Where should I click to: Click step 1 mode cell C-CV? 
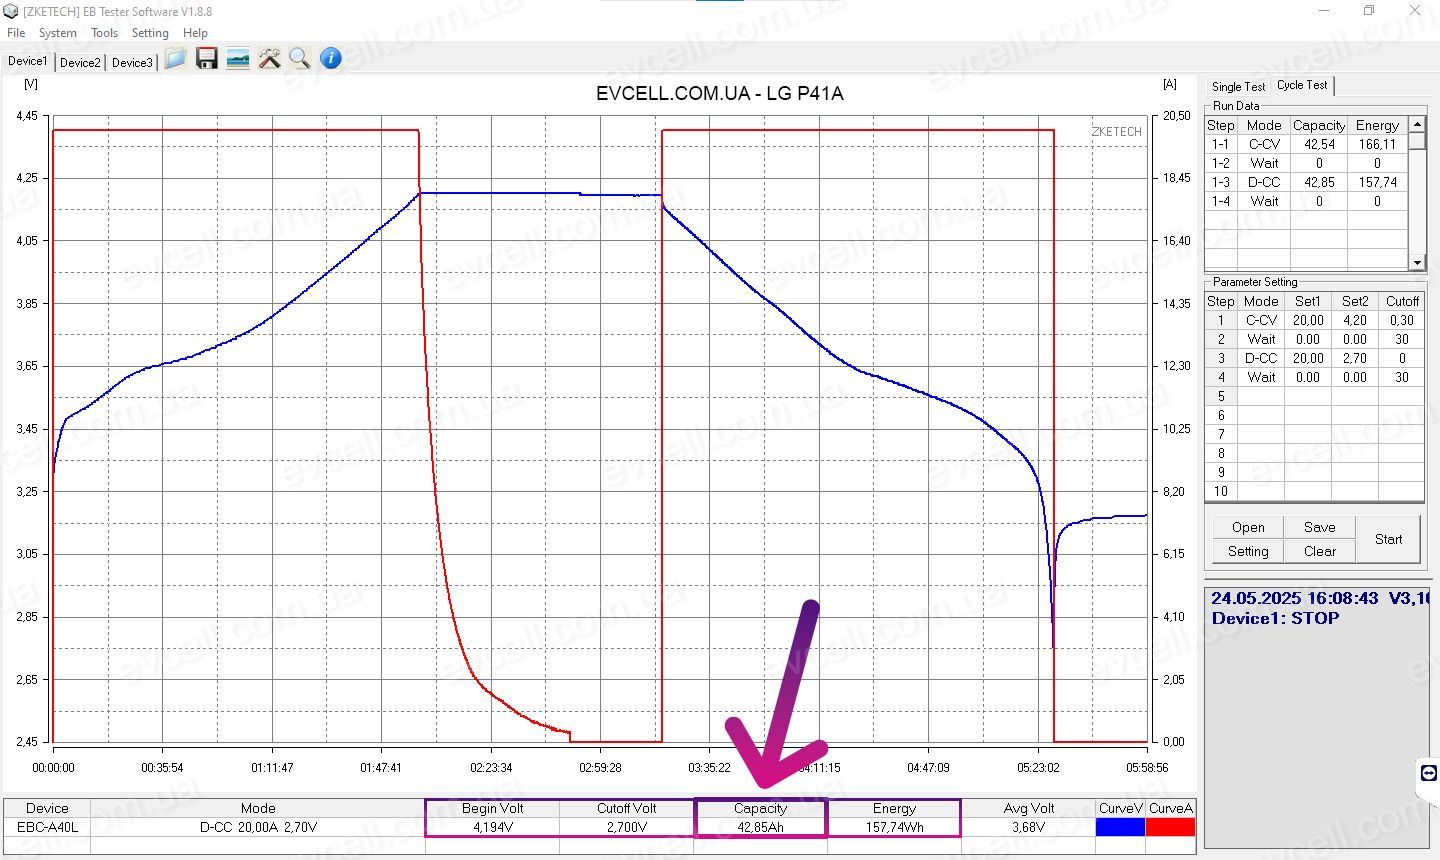coord(1261,320)
